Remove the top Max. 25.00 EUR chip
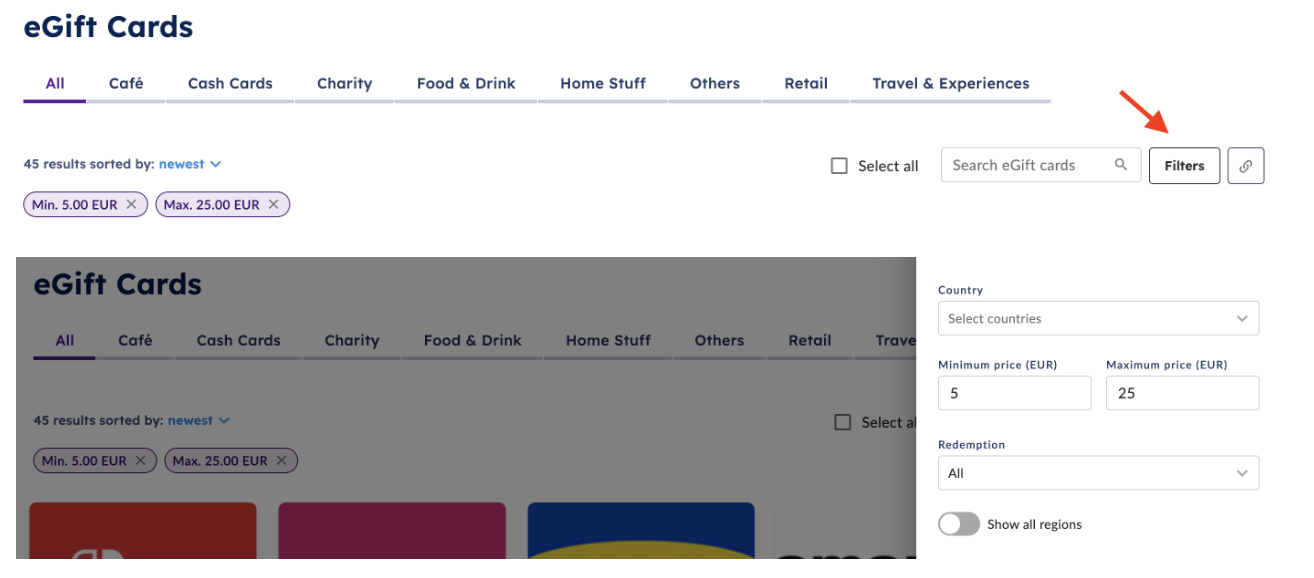Screen dimensions: 1314x578 [x=273, y=205]
